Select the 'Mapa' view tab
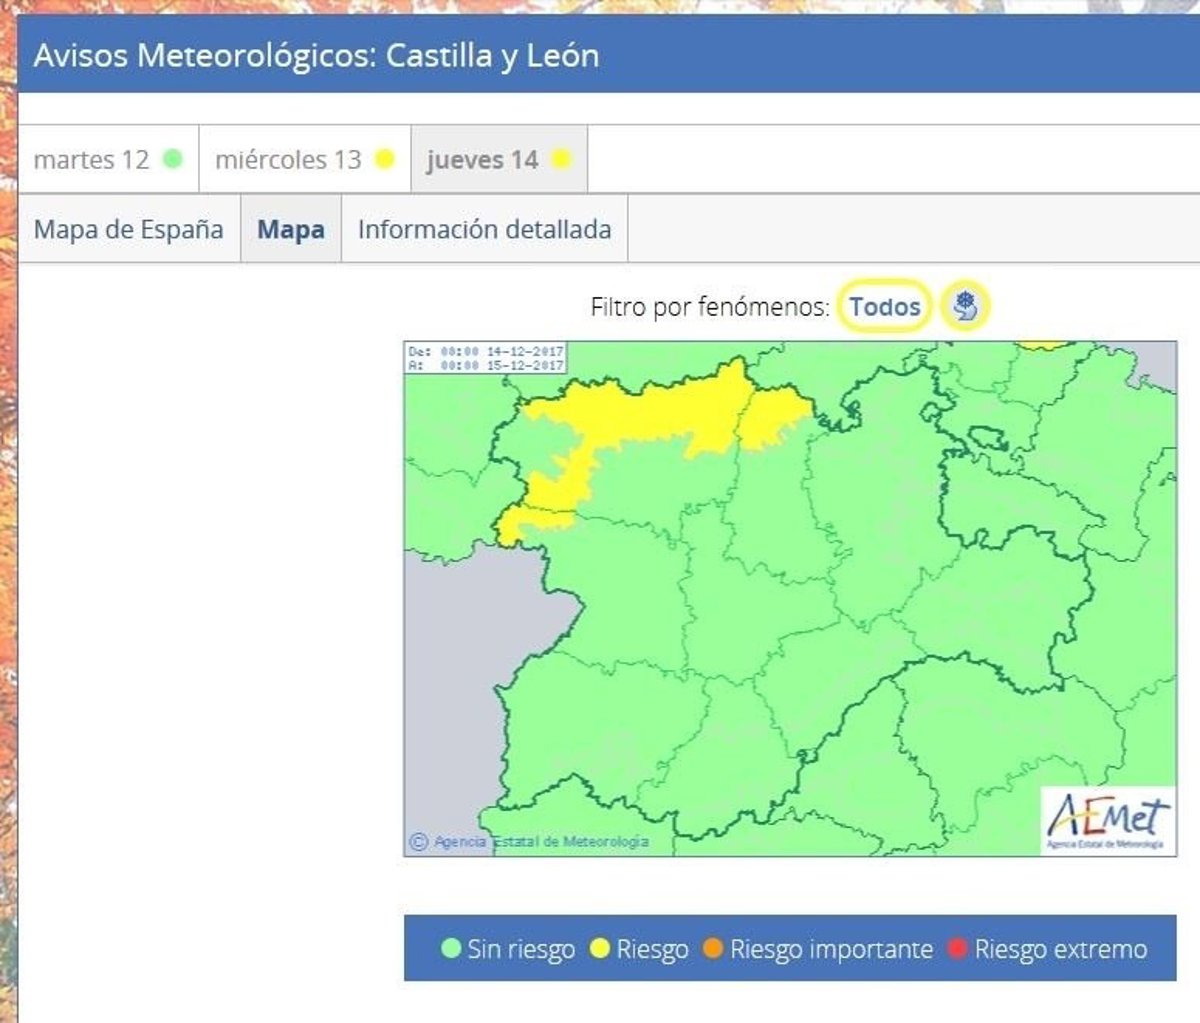Viewport: 1200px width, 1023px height. pos(291,229)
